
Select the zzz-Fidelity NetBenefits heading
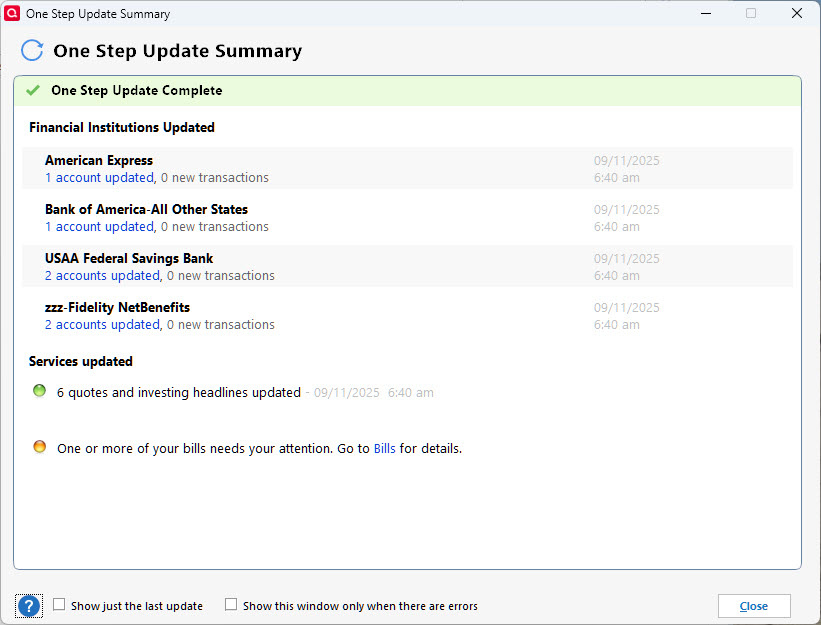(x=117, y=307)
